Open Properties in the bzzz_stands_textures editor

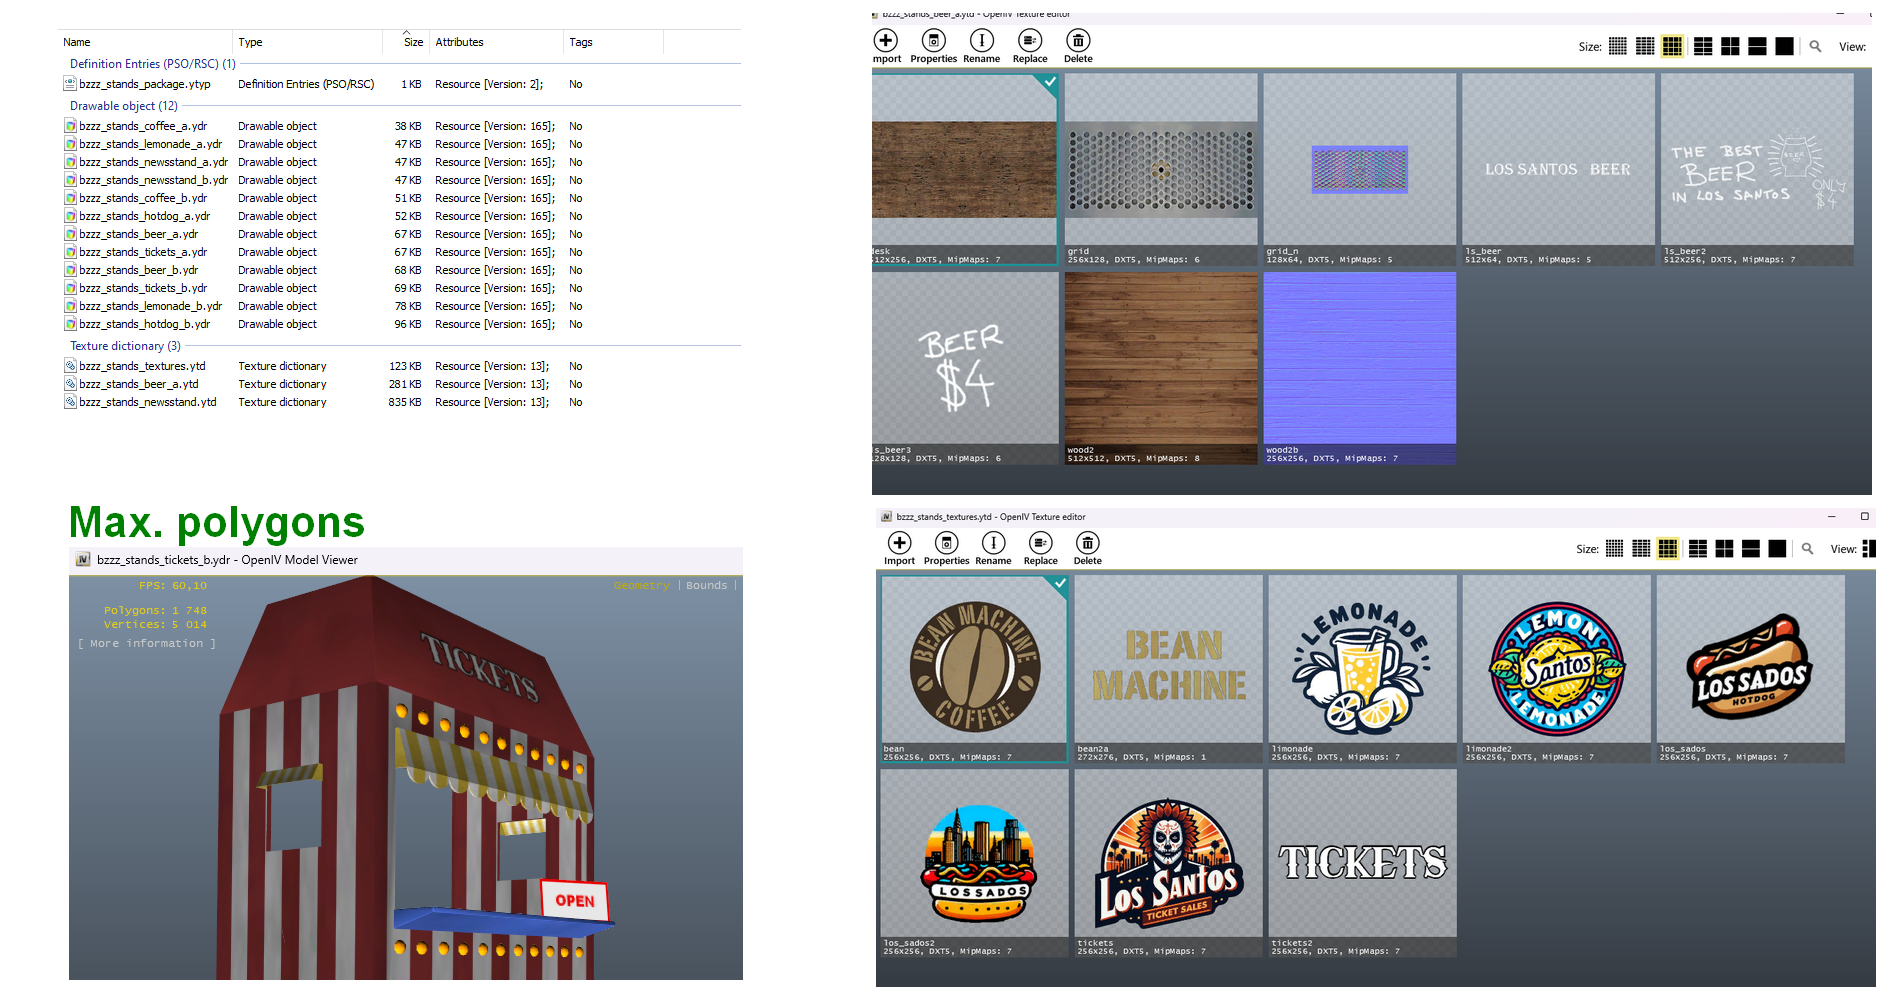(946, 548)
